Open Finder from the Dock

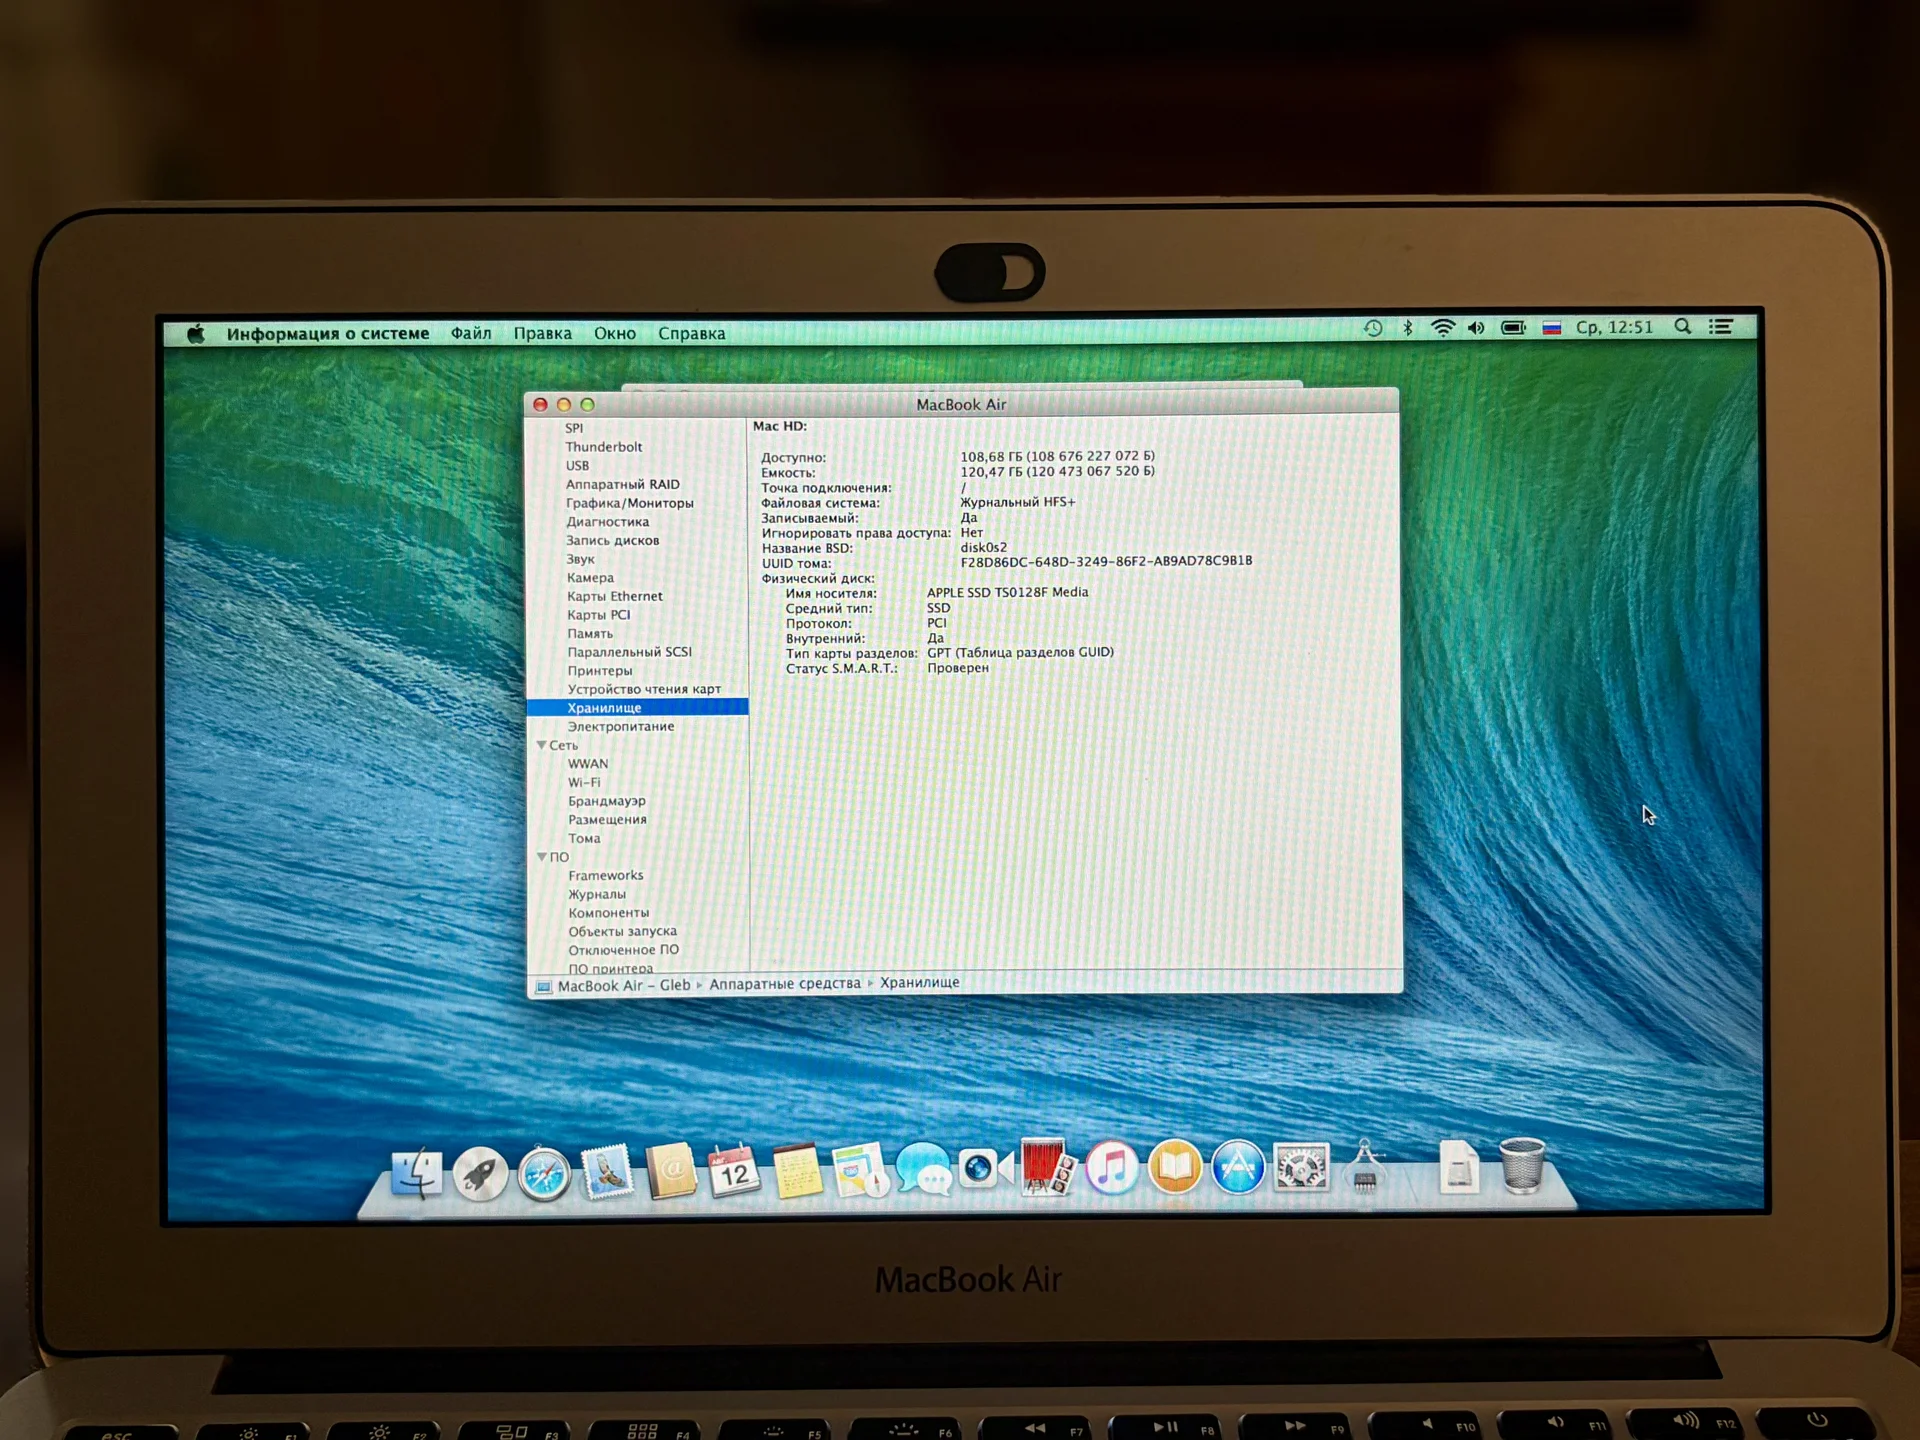416,1173
